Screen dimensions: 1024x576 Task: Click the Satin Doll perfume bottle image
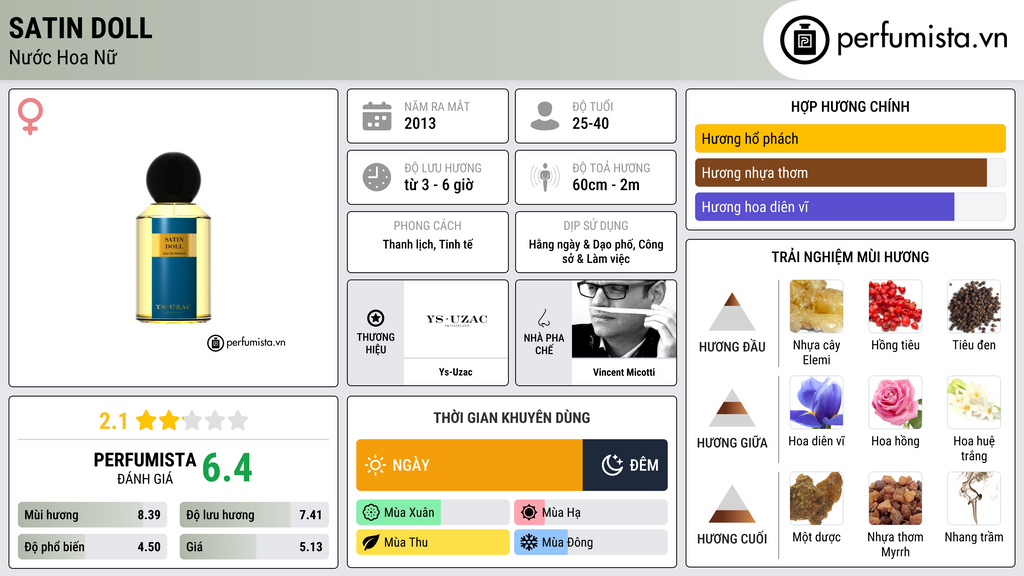click(174, 238)
